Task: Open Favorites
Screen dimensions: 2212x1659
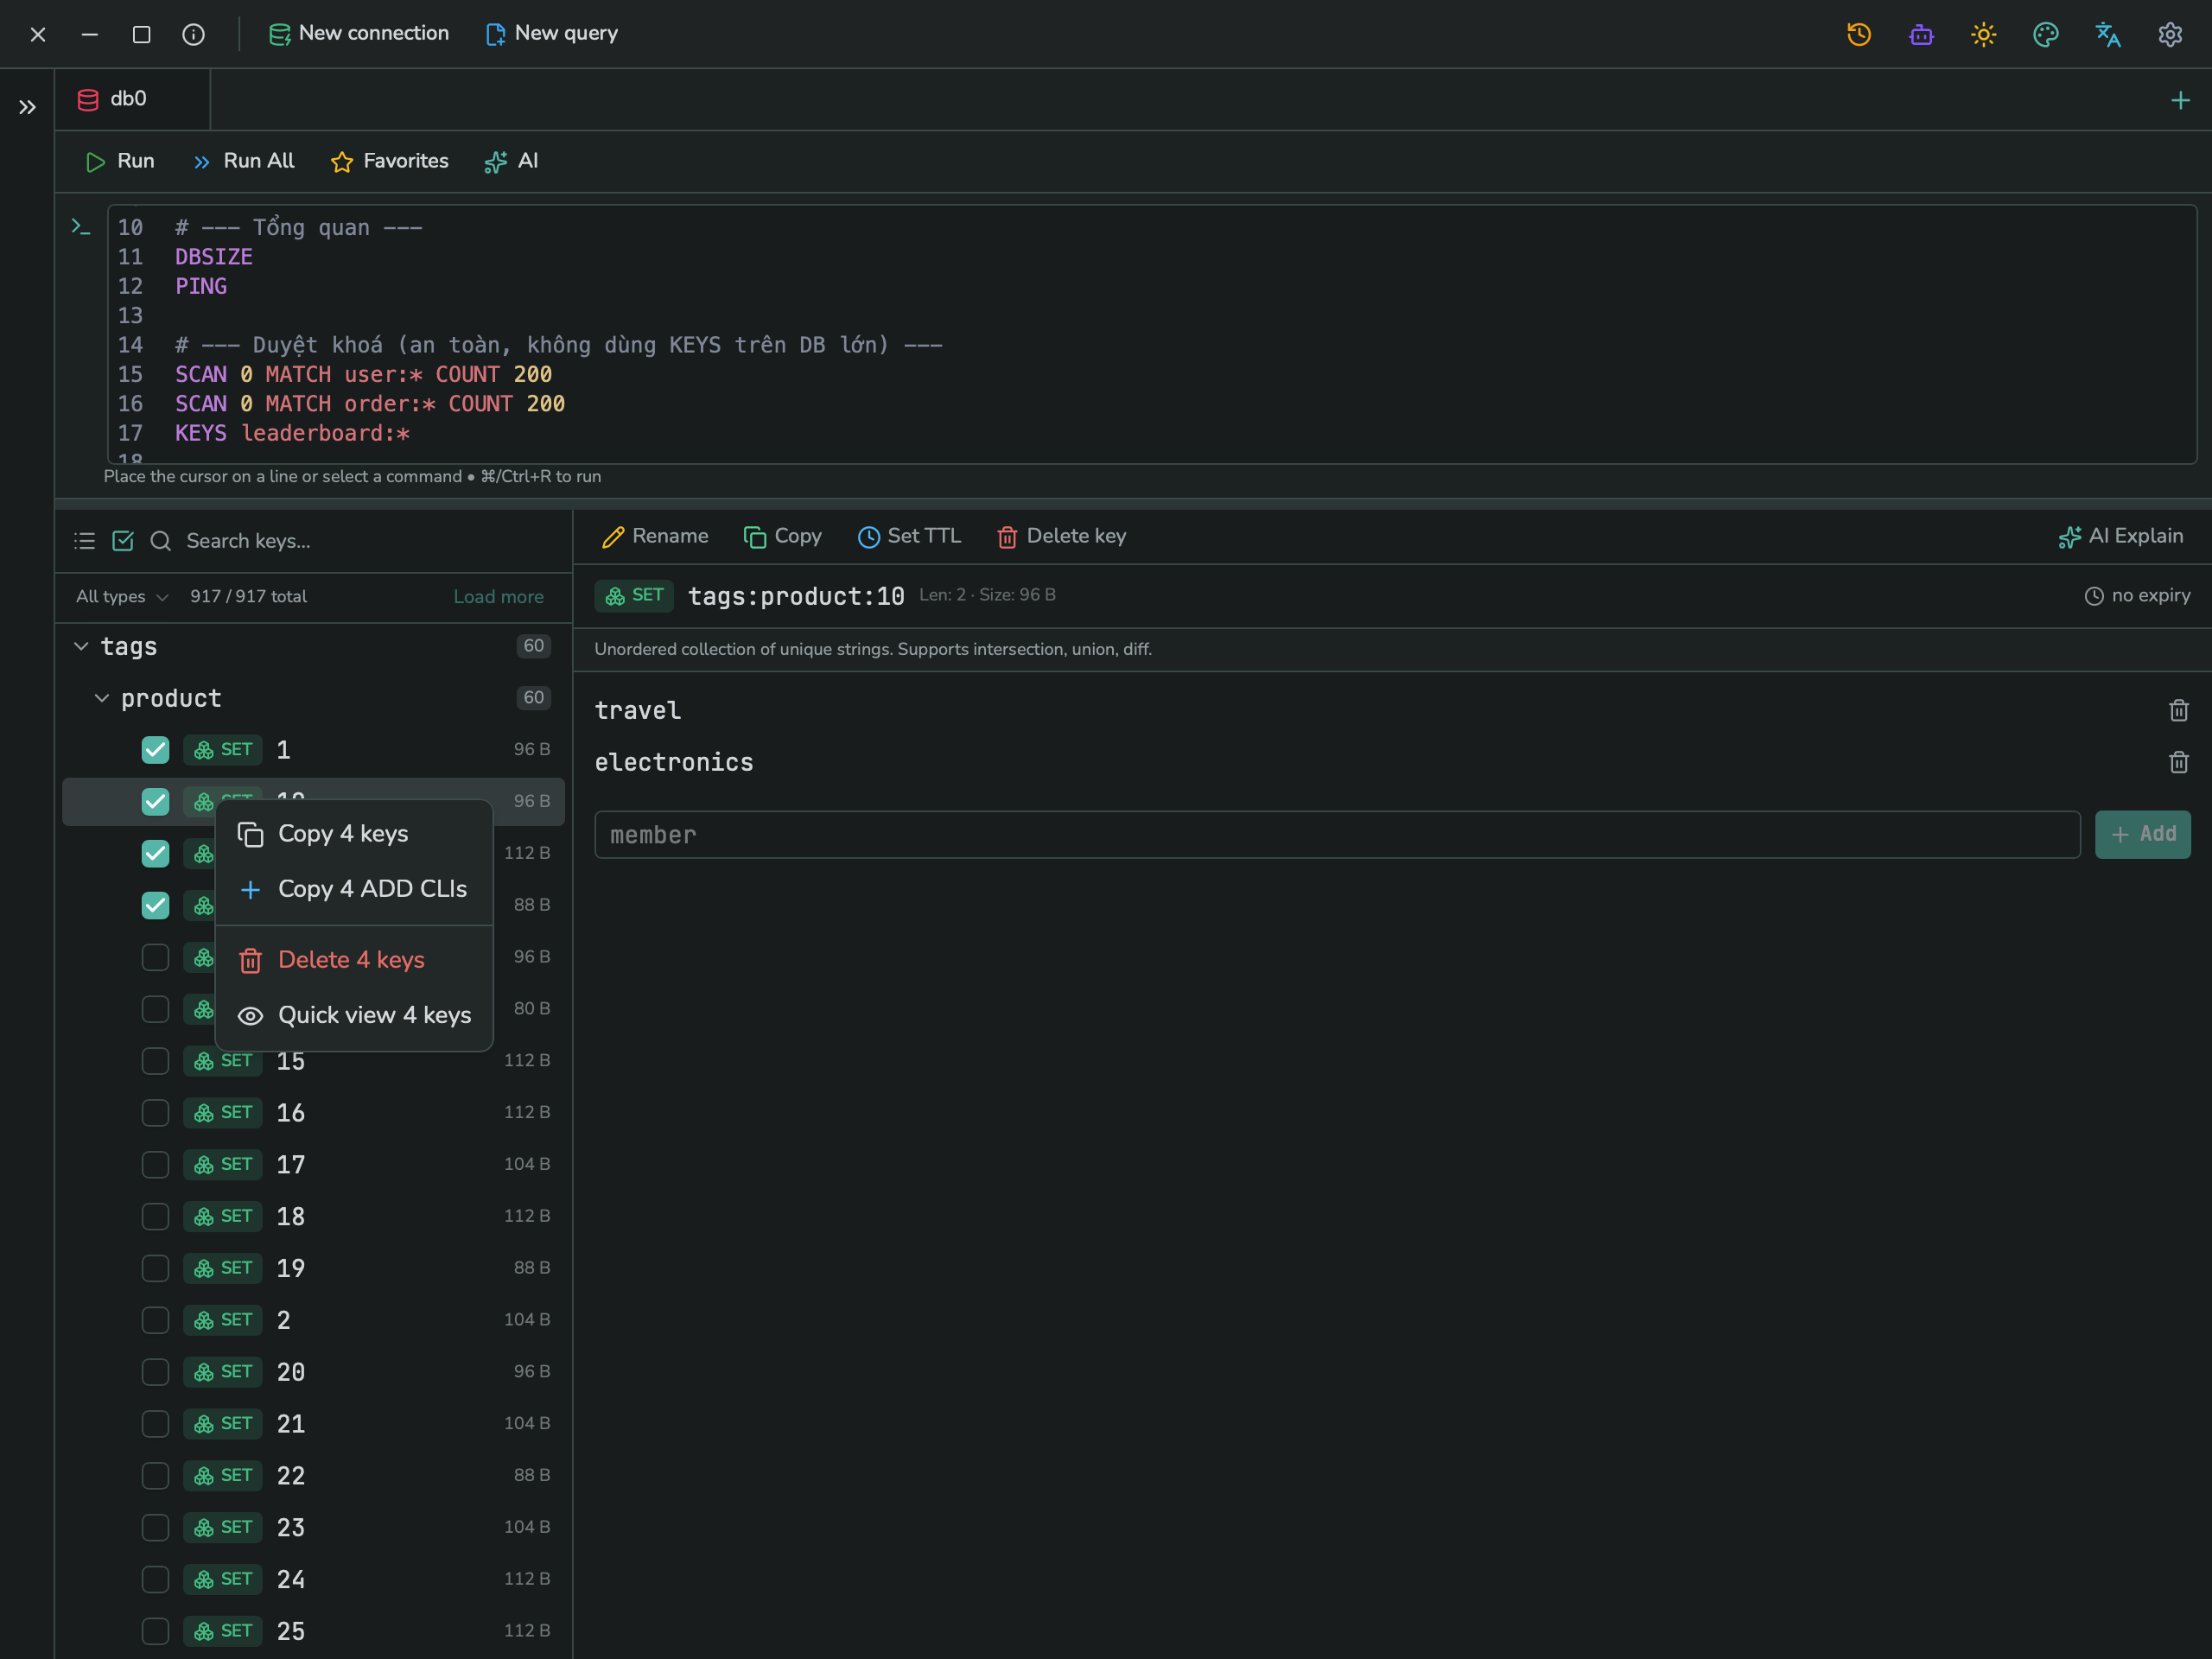Action: click(x=389, y=161)
